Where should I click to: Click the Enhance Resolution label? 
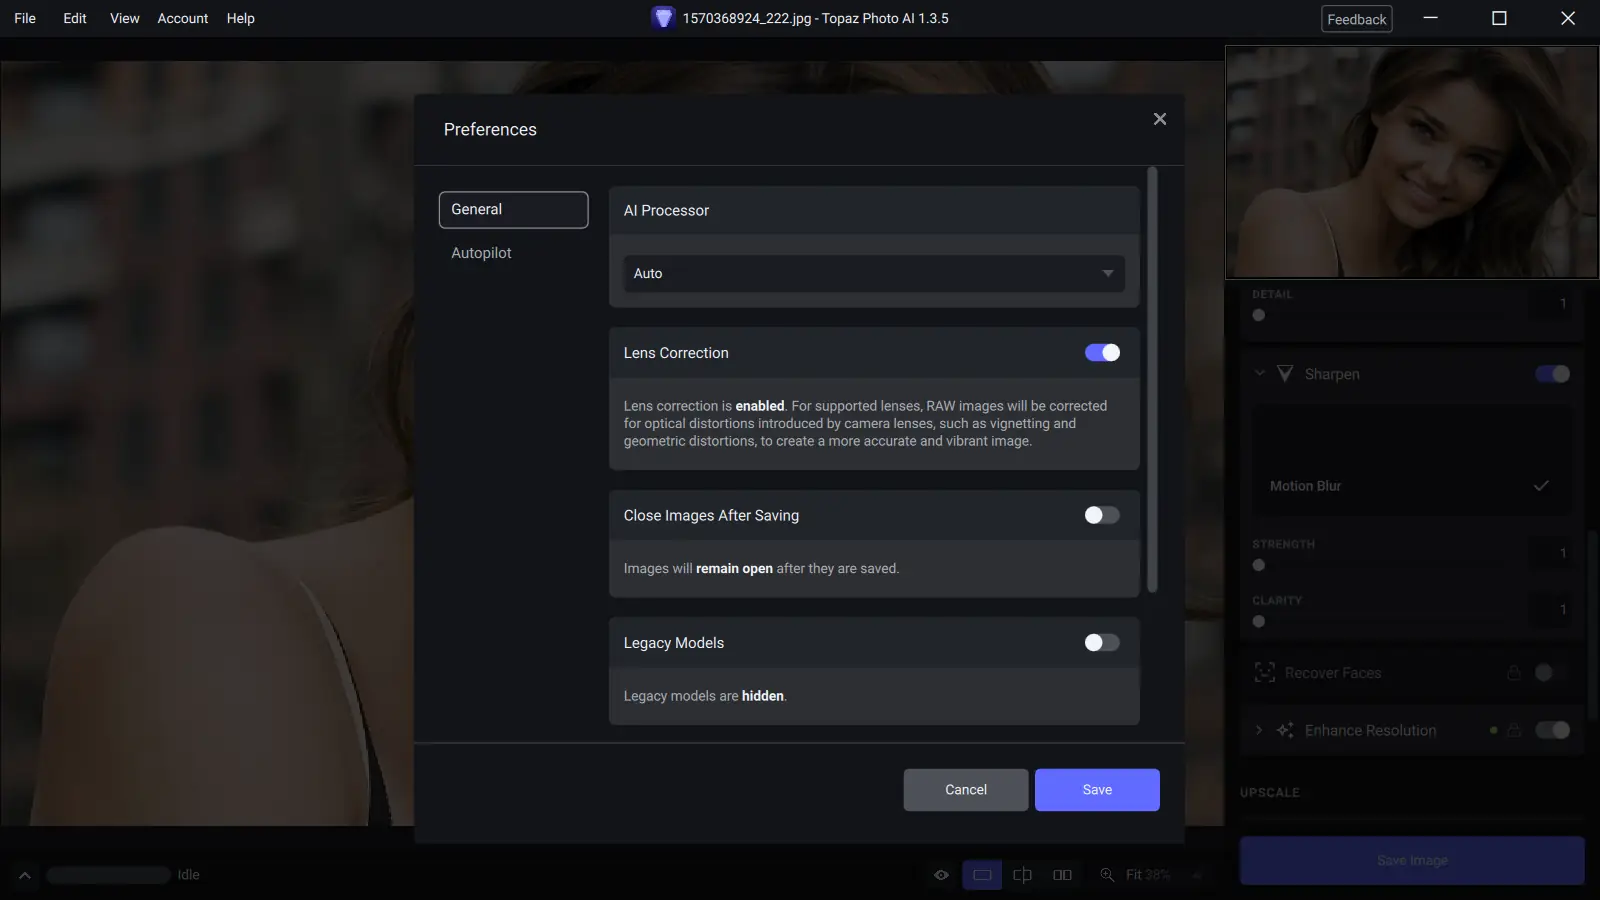point(1370,730)
